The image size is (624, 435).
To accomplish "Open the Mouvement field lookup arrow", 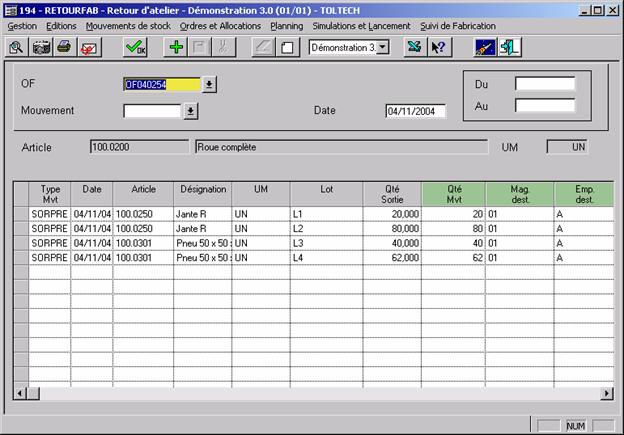I will [191, 111].
